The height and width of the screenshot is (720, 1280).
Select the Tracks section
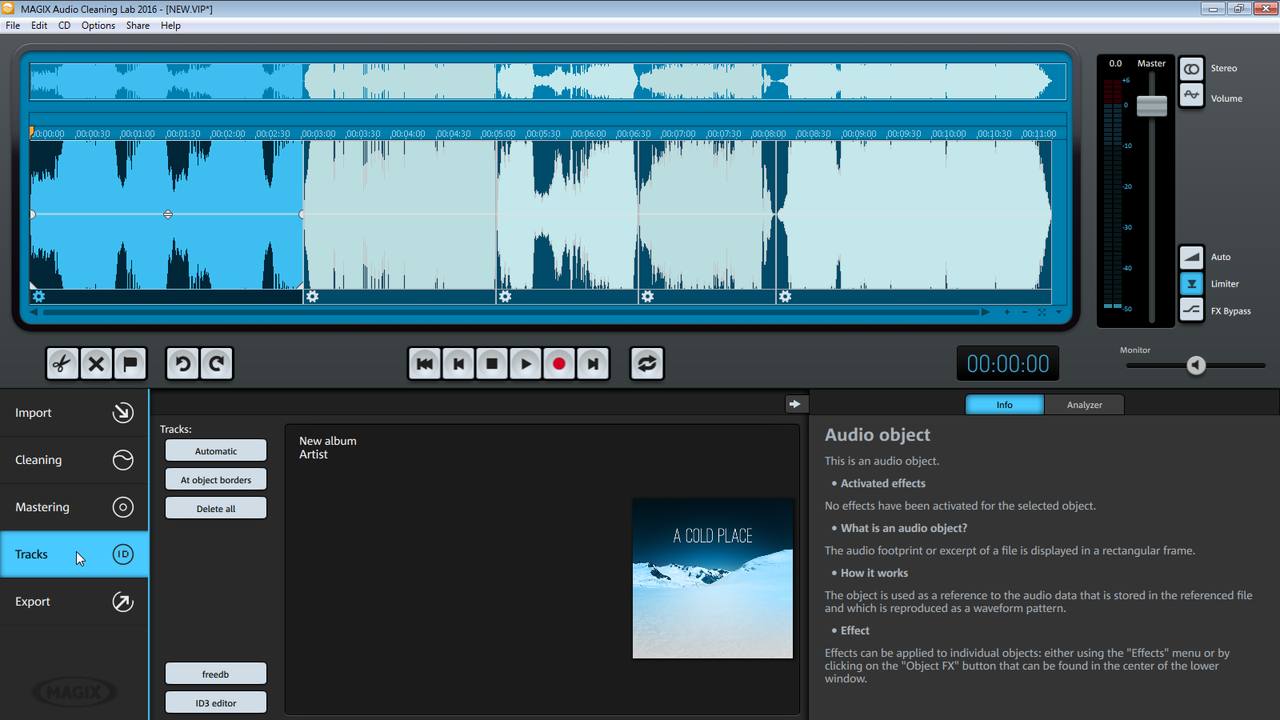coord(74,554)
